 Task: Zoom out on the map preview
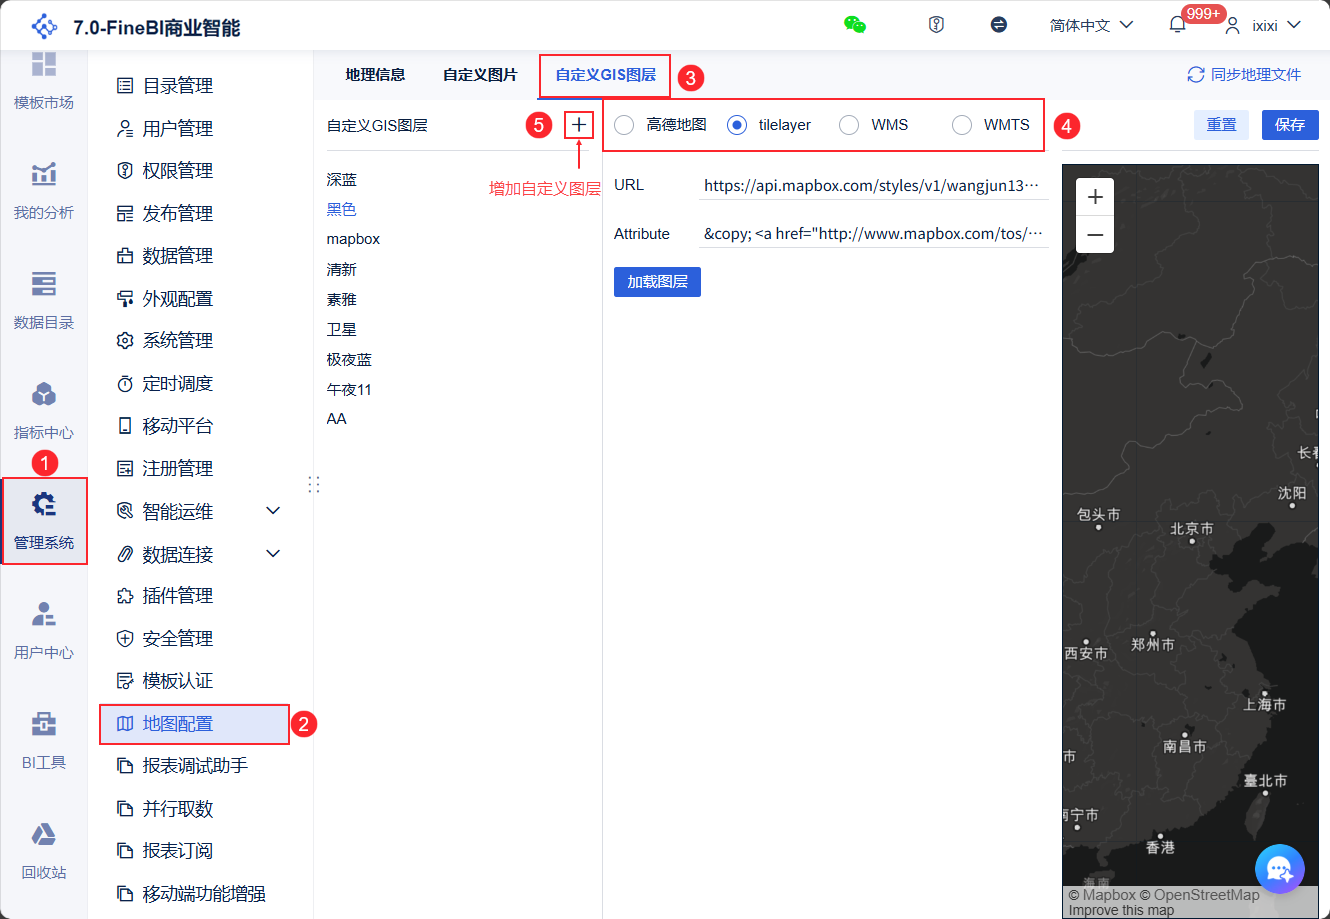[x=1095, y=235]
